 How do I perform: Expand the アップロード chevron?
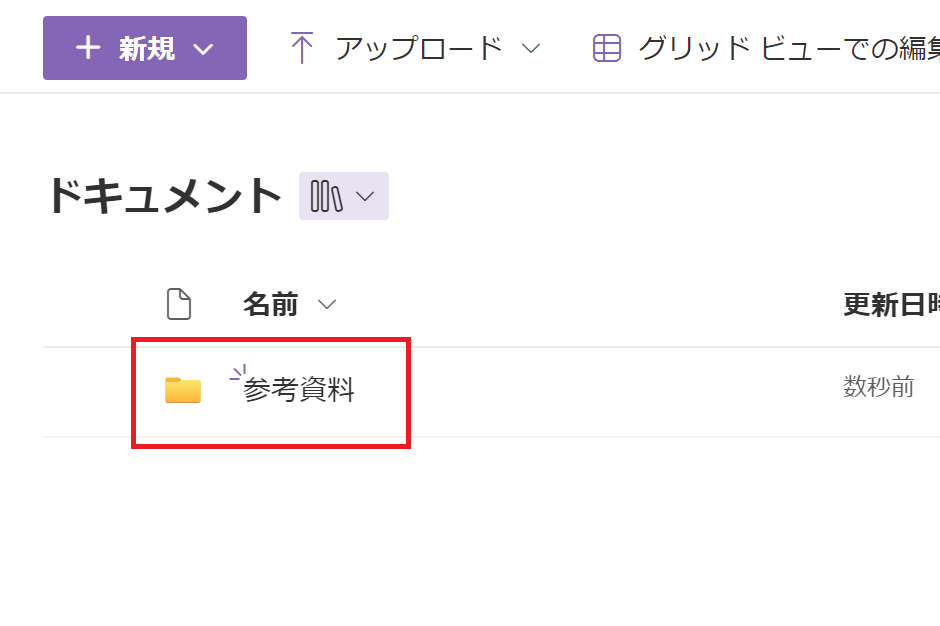531,48
